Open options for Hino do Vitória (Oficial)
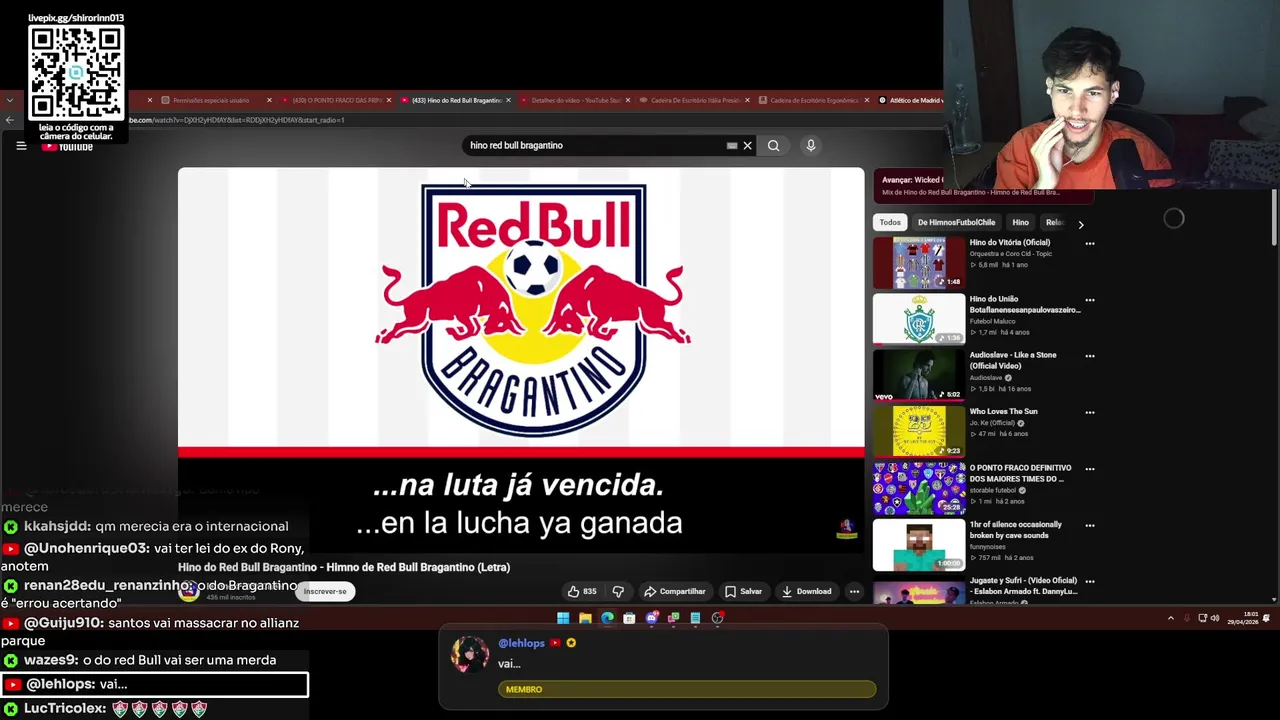The image size is (1280, 720). click(x=1090, y=243)
